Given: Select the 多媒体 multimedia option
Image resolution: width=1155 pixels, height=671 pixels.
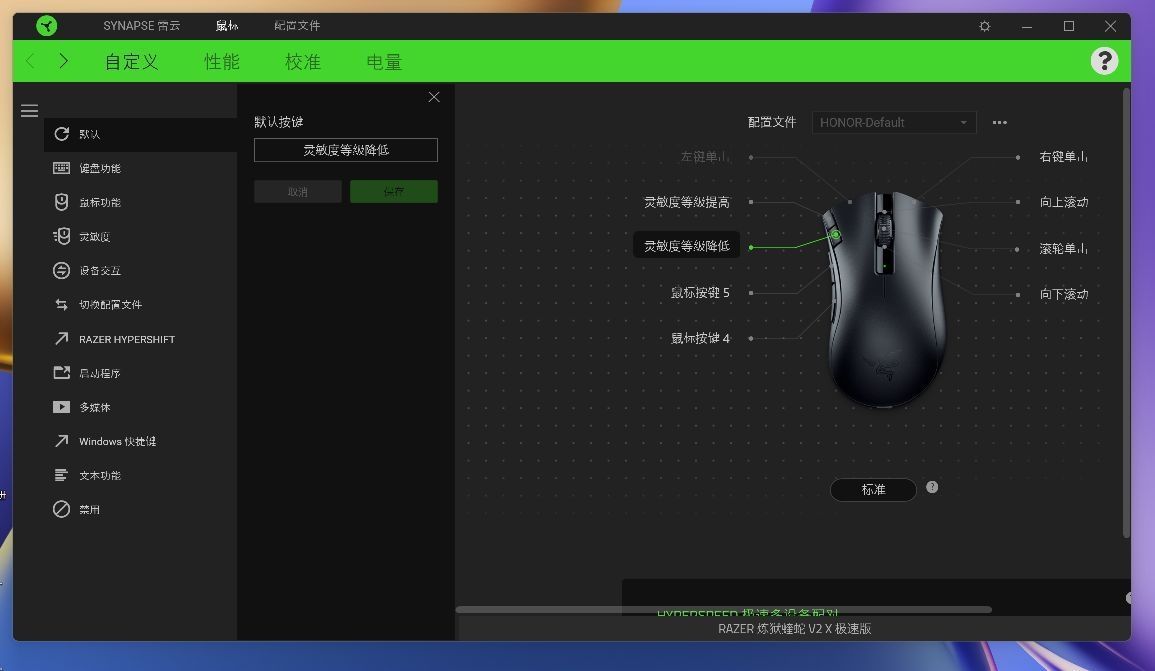Looking at the screenshot, I should pos(94,407).
